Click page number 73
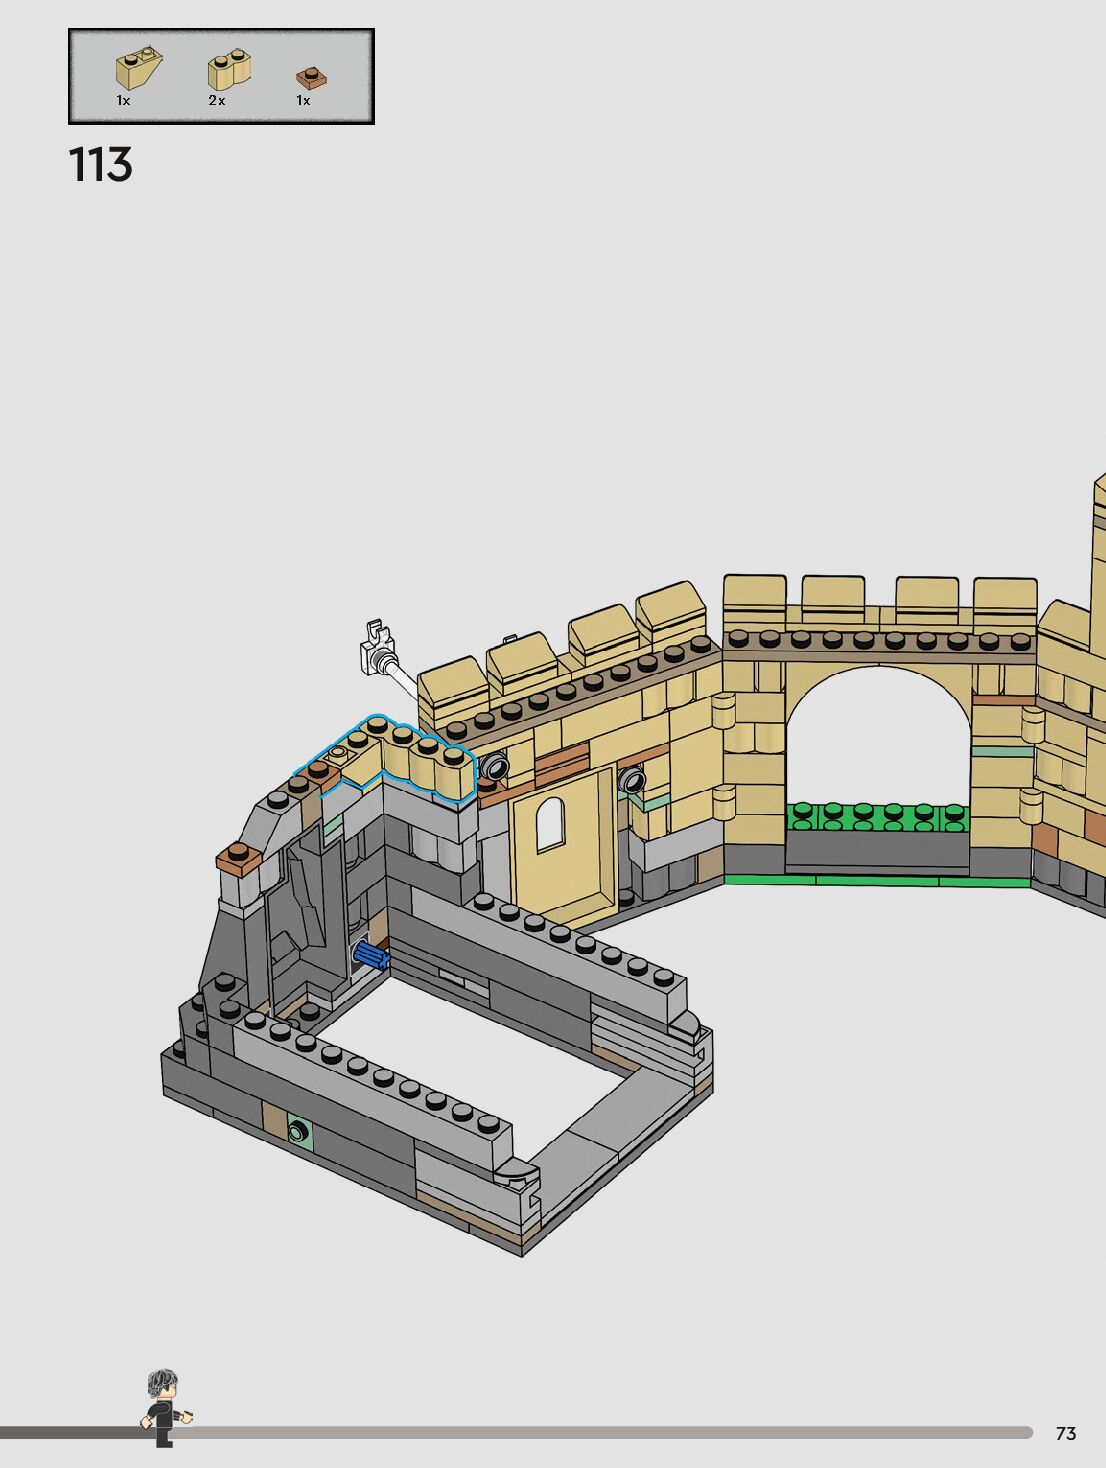The image size is (1106, 1468). click(x=1065, y=1434)
